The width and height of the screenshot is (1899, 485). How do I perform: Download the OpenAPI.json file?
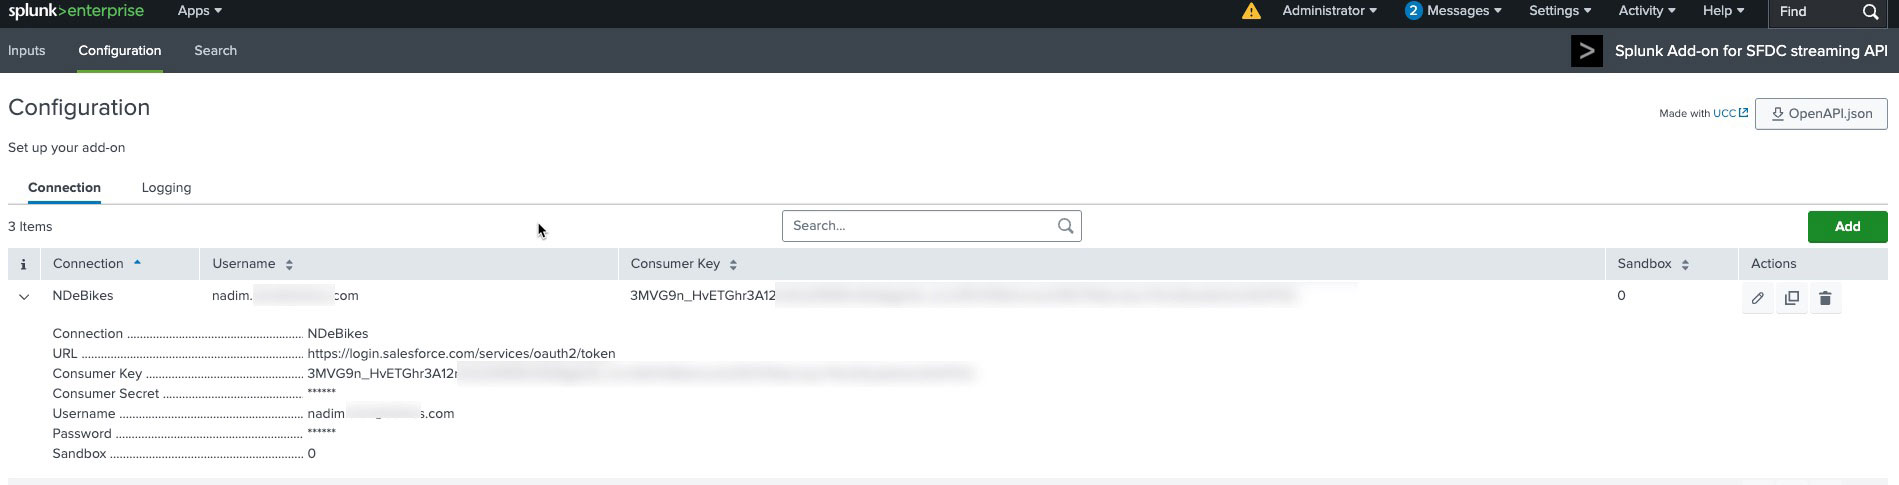pos(1821,114)
